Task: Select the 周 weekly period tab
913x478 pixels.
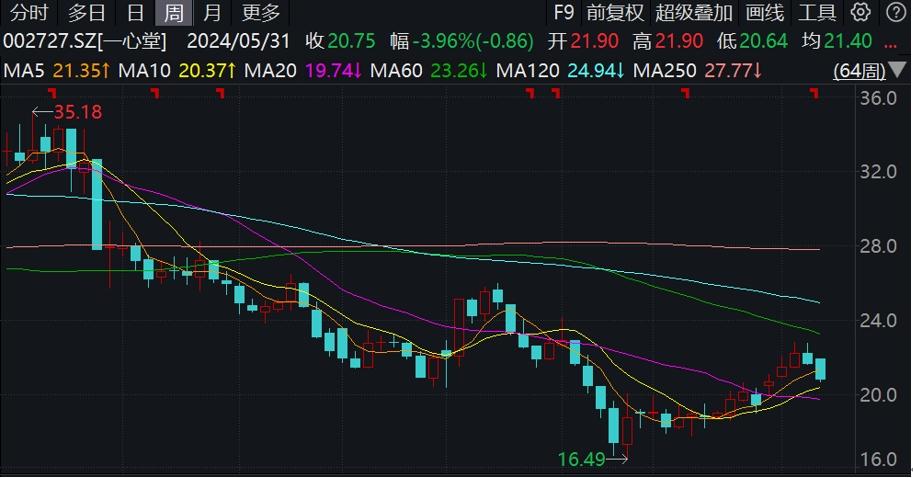Action: point(174,13)
